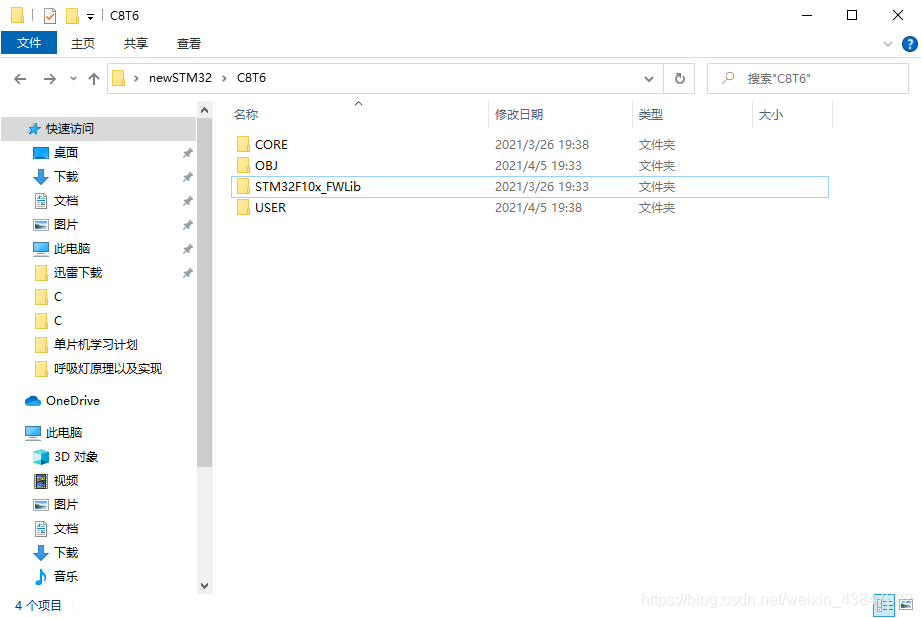Click the pin icon beside 迅雷下载
The width and height of the screenshot is (922, 618).
pyautogui.click(x=188, y=273)
